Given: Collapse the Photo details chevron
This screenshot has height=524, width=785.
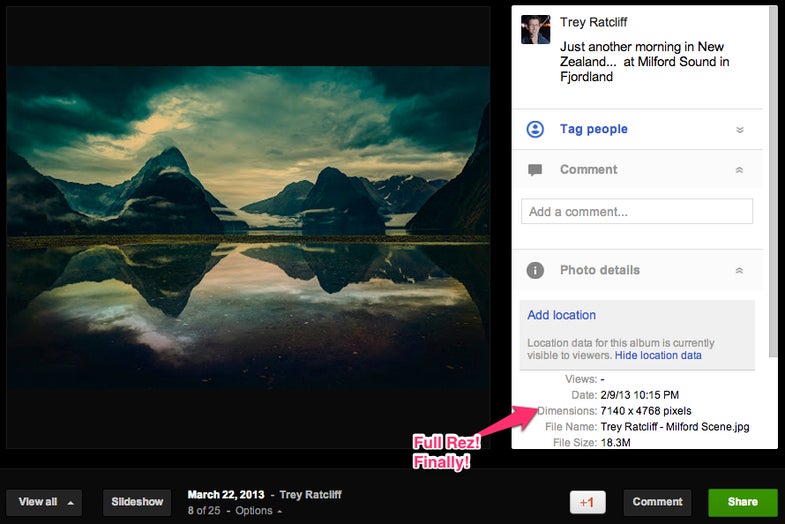Looking at the screenshot, I should pos(739,271).
